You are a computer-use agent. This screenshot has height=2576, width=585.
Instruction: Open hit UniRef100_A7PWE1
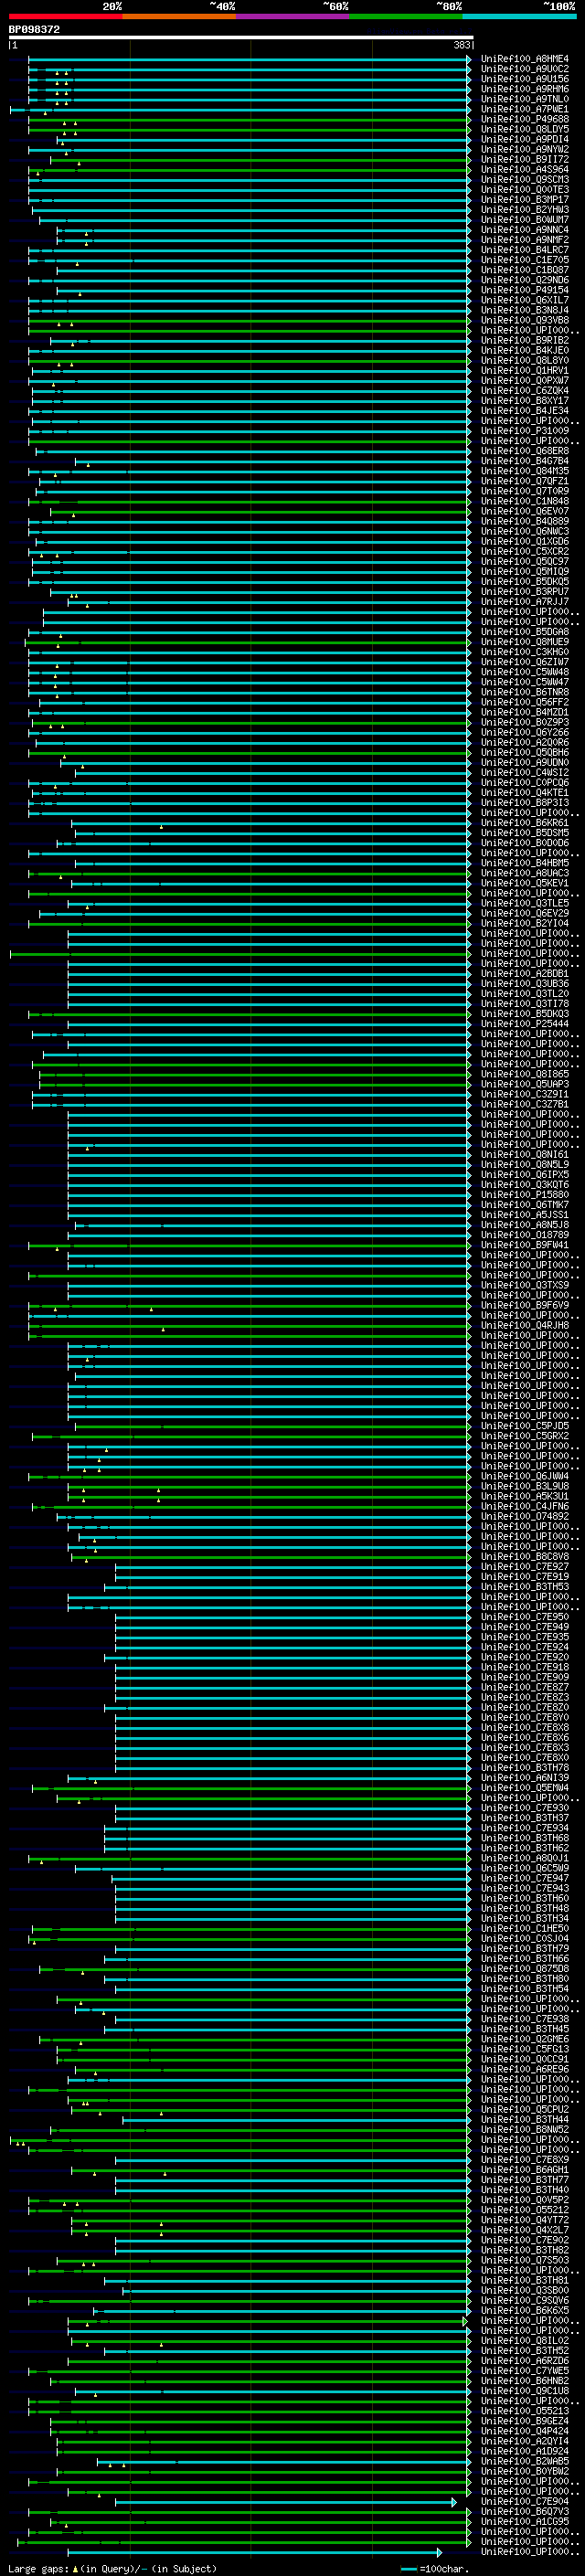click(x=525, y=109)
